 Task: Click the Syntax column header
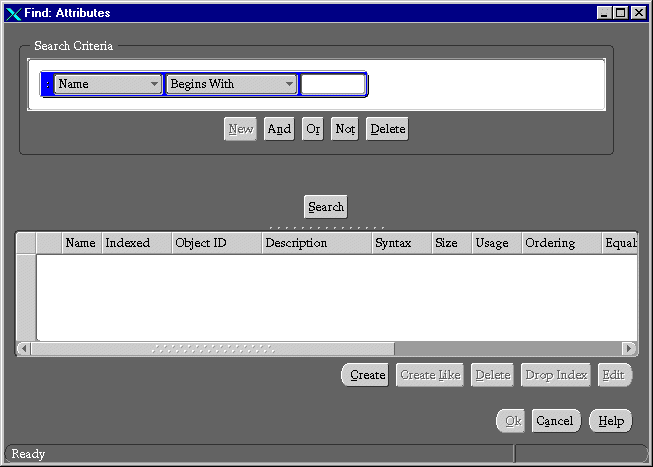(401, 243)
